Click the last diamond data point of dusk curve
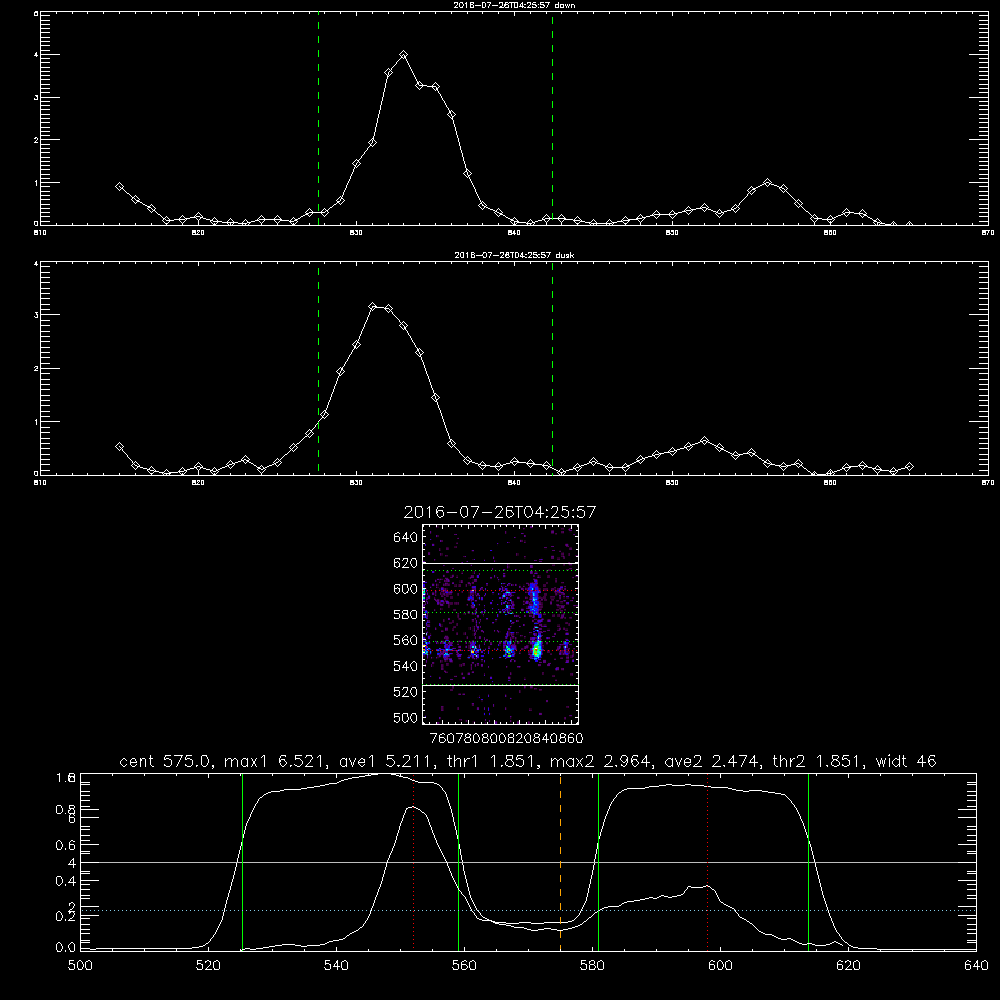This screenshot has height=1000, width=1000. coord(909,467)
